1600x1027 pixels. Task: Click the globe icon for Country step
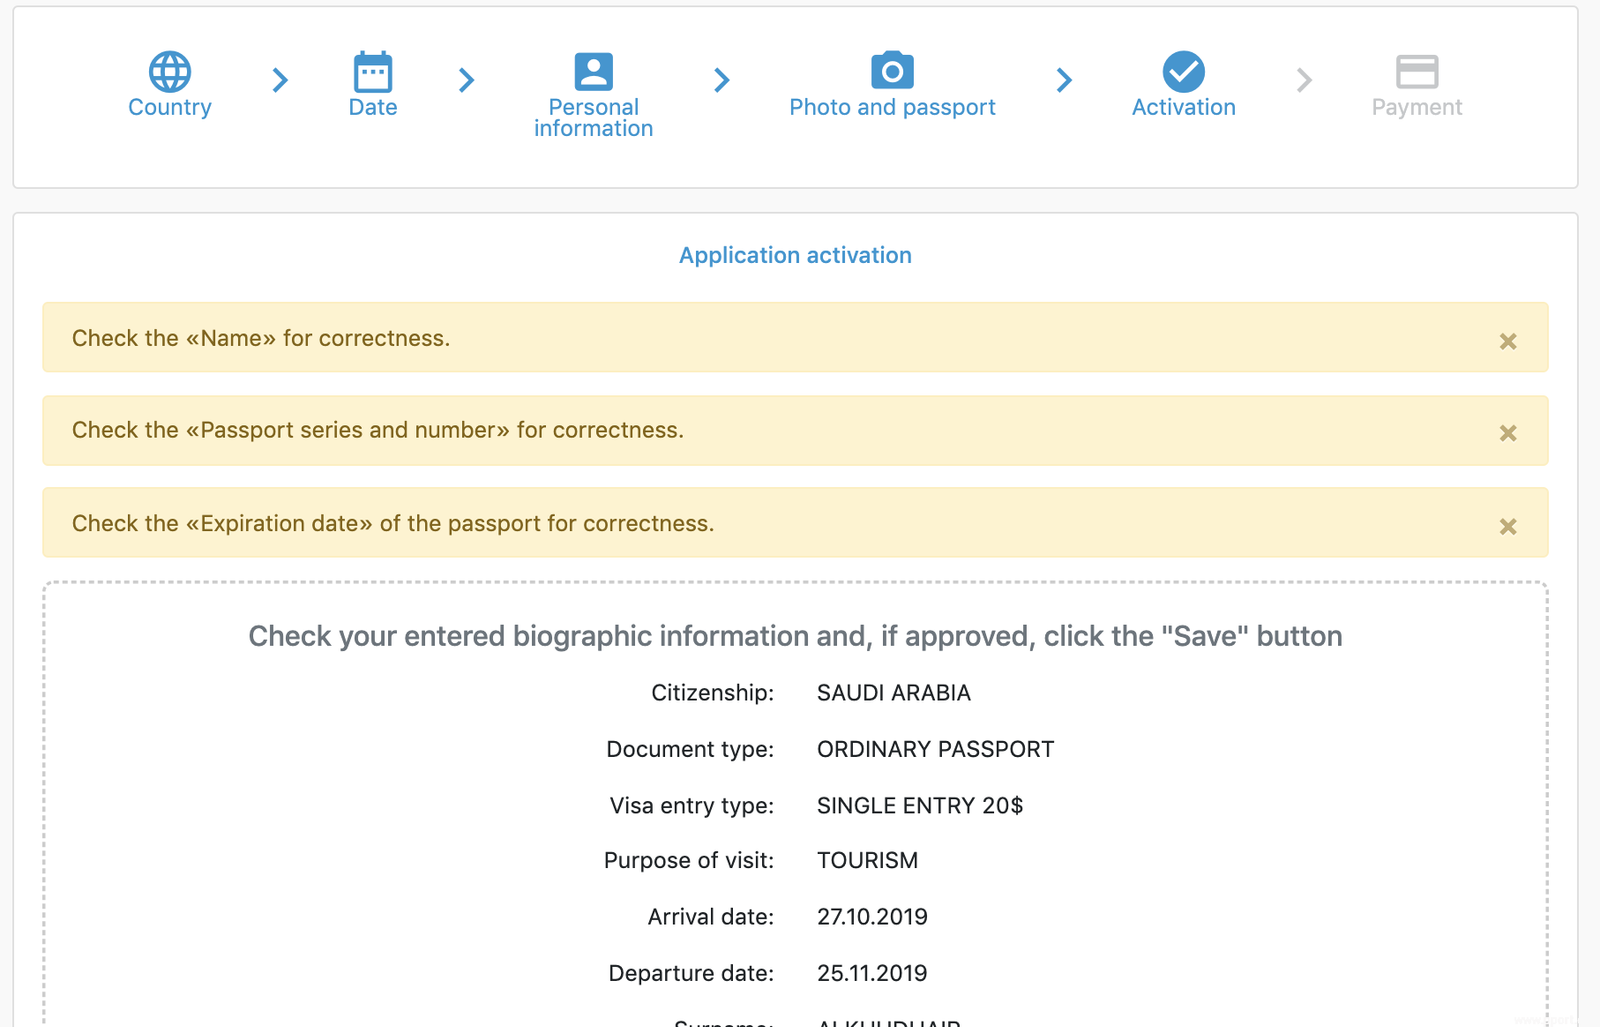(170, 71)
